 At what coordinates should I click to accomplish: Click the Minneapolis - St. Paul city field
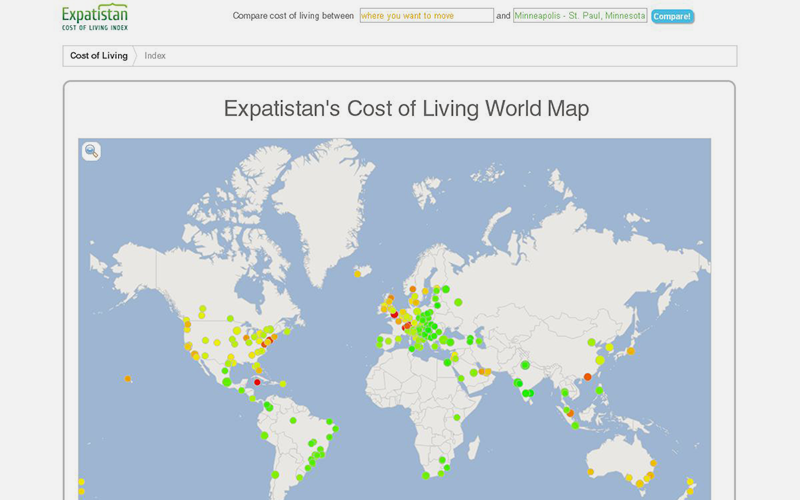[580, 16]
